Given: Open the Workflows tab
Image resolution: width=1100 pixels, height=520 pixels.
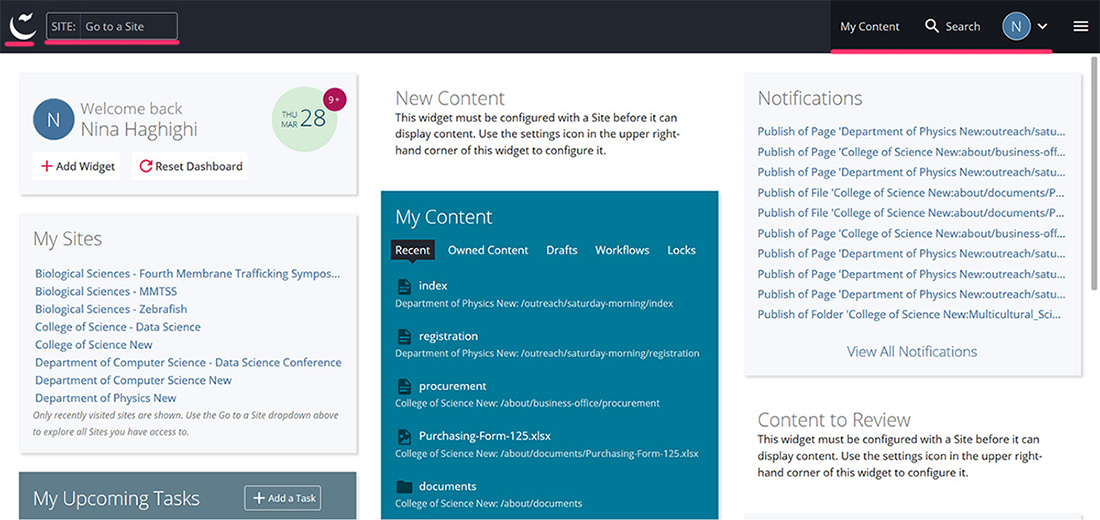Looking at the screenshot, I should tap(622, 250).
